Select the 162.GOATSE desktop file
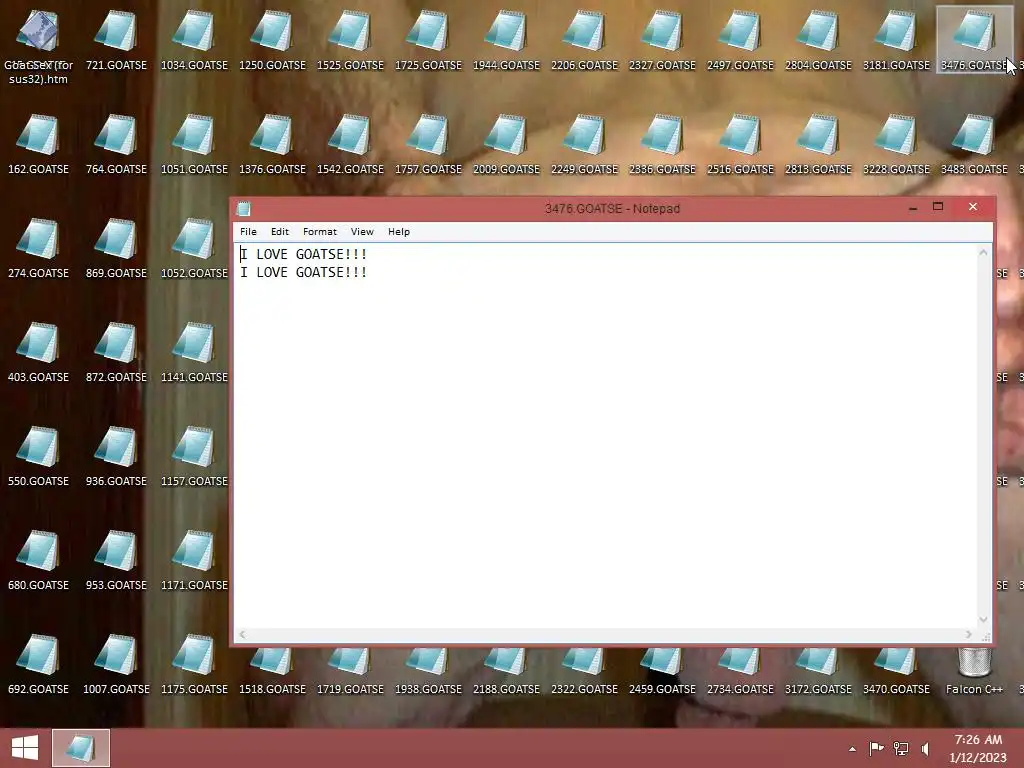 [x=38, y=144]
